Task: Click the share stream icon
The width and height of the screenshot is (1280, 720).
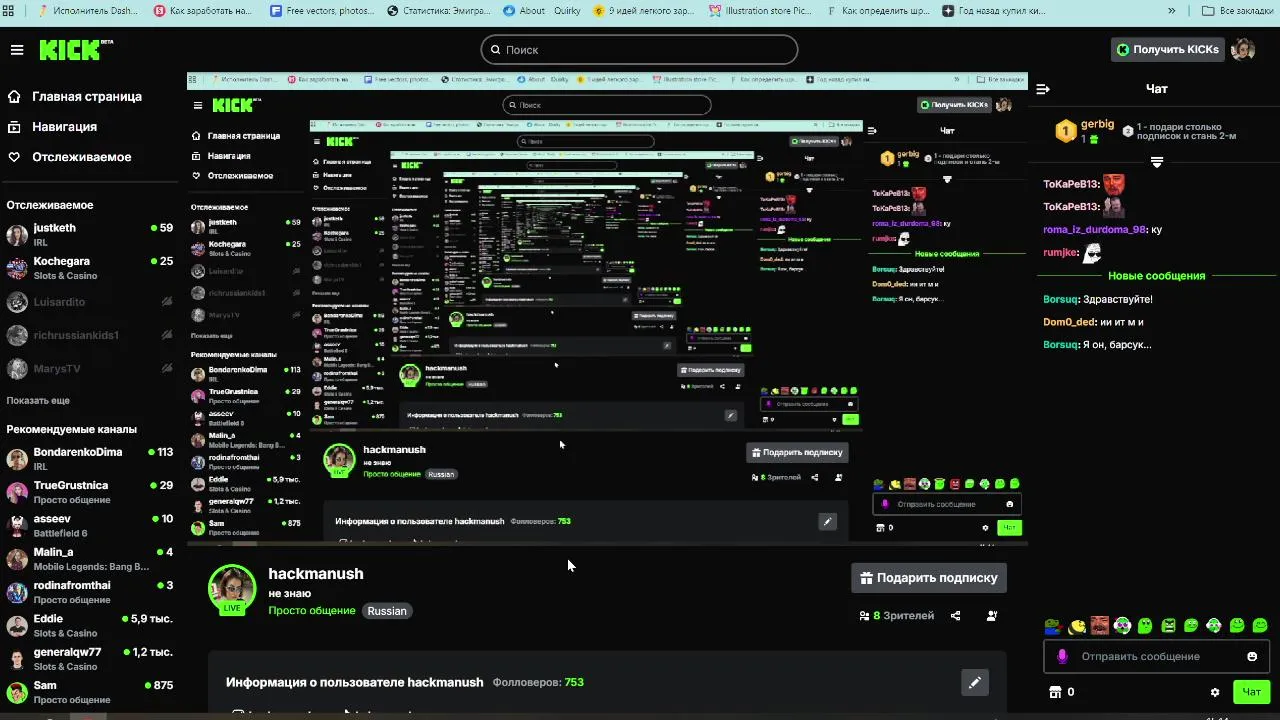Action: coord(956,616)
